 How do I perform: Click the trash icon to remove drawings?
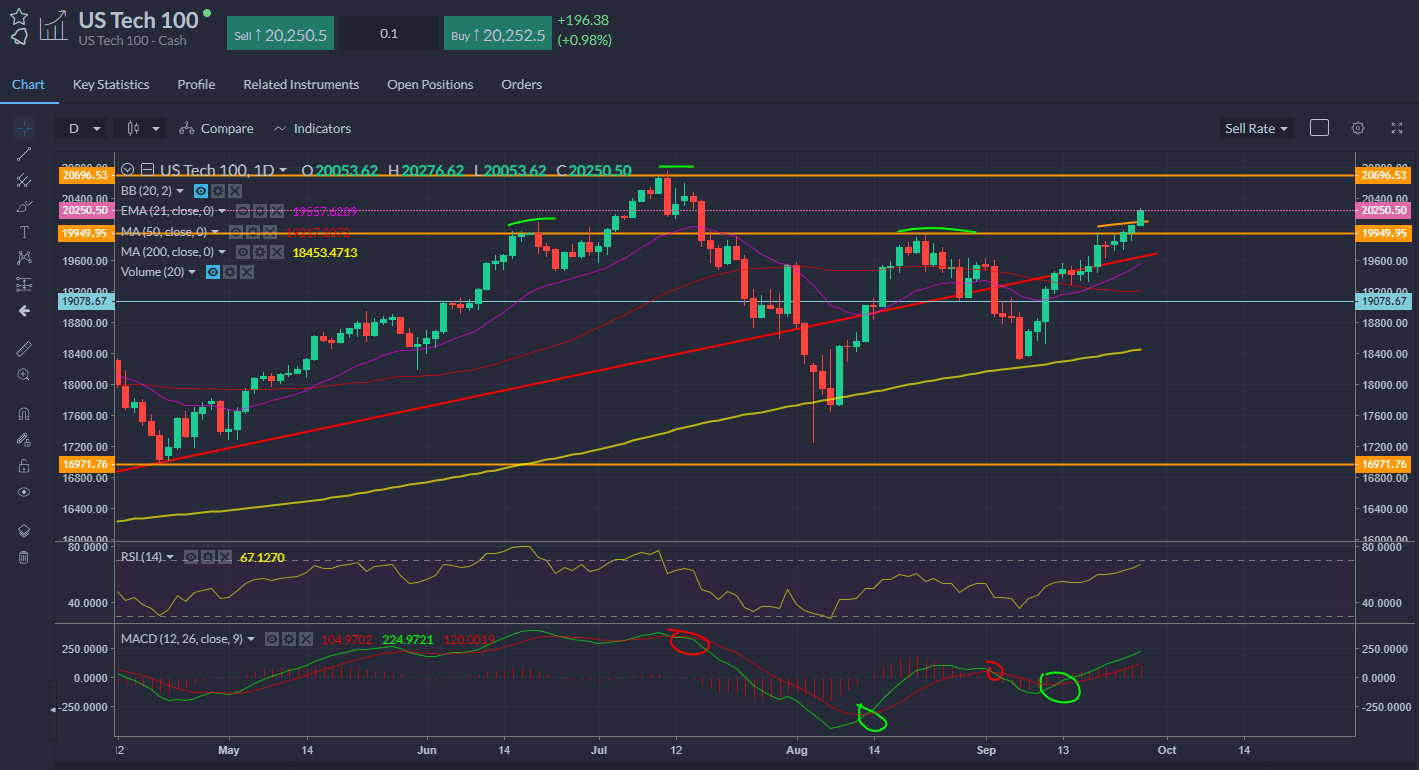pos(24,557)
